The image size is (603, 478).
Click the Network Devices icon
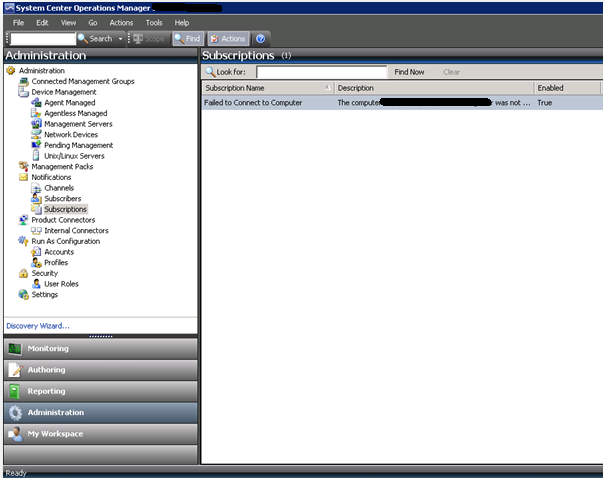click(36, 134)
